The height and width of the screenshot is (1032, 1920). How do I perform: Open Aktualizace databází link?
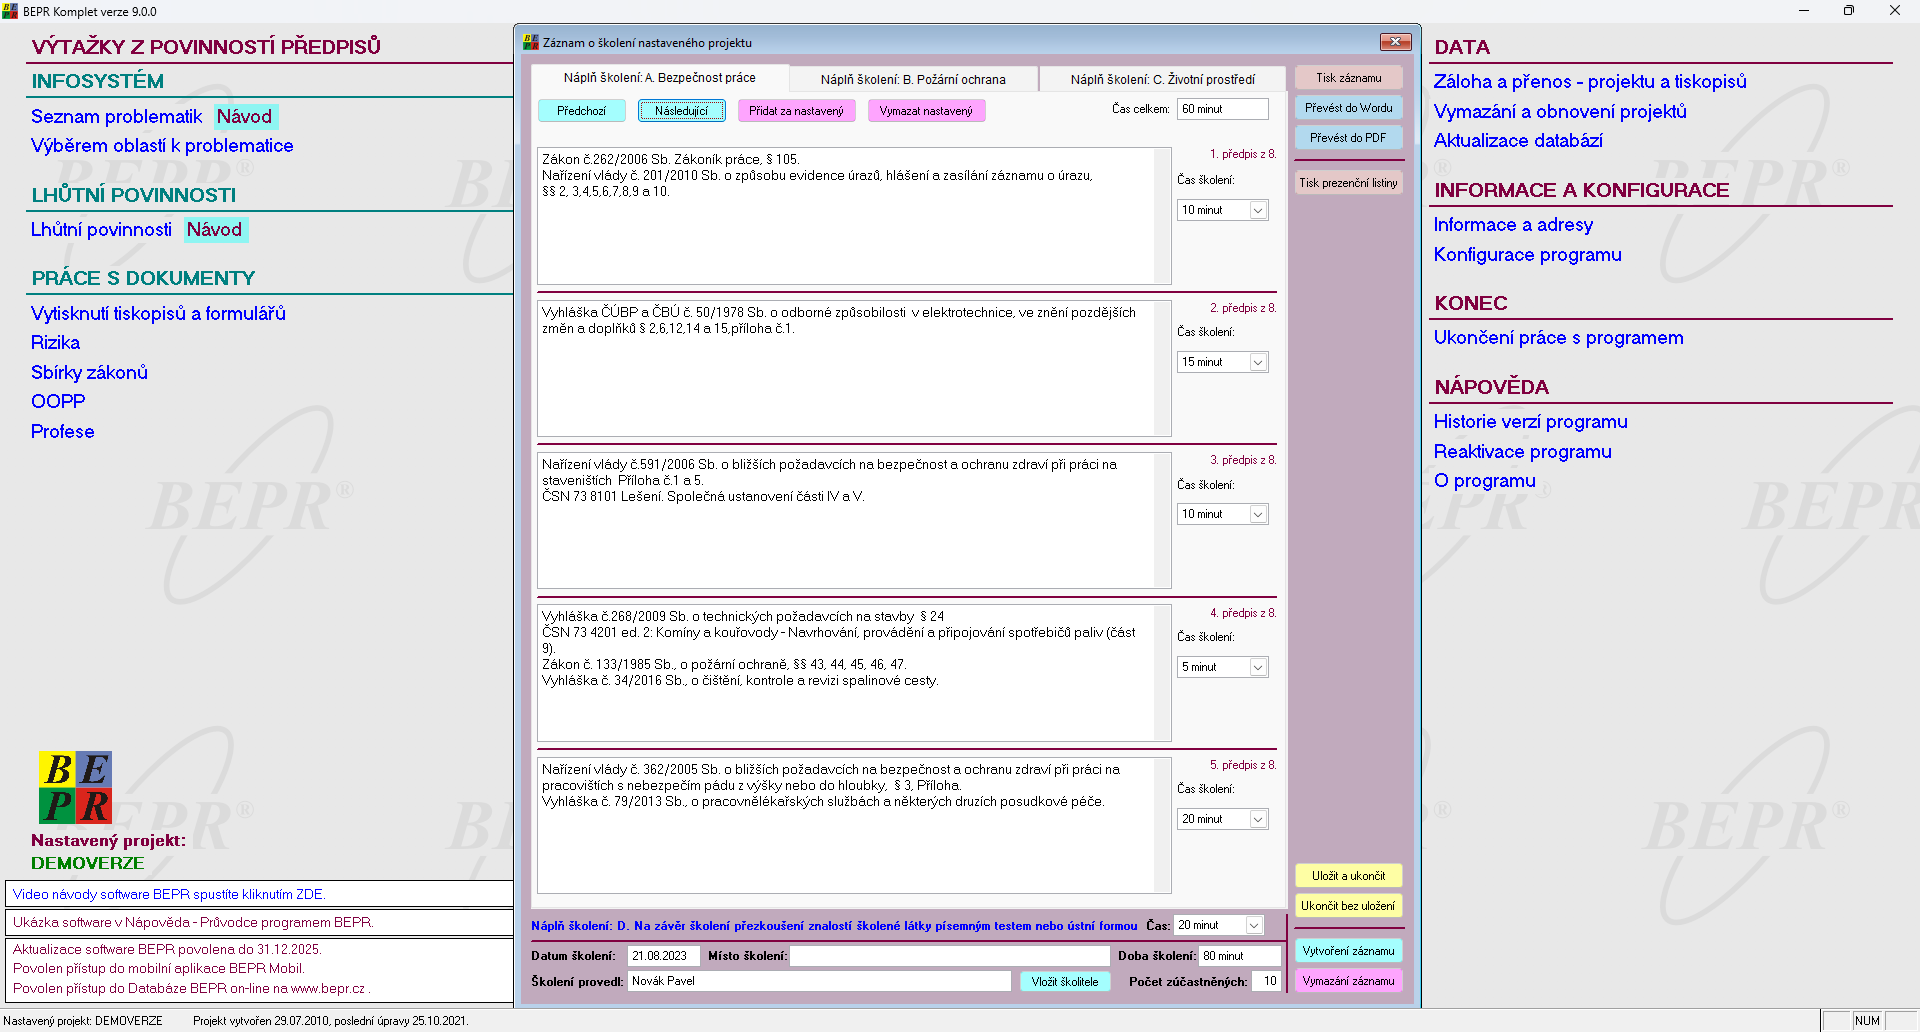click(1518, 141)
